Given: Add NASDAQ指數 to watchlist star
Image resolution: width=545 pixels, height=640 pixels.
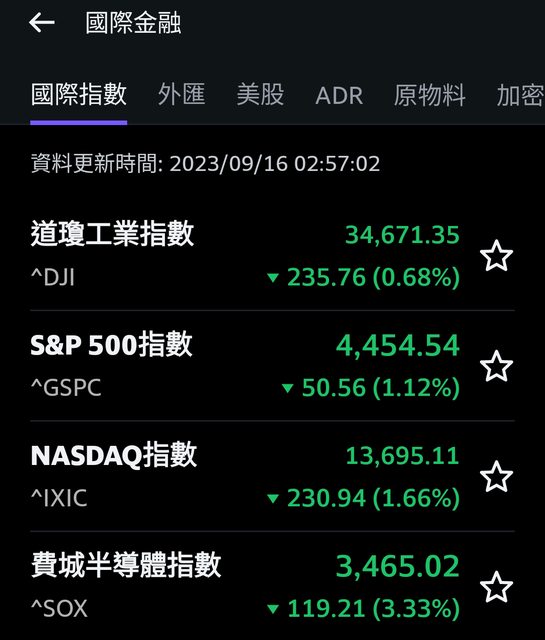Looking at the screenshot, I should (x=496, y=476).
